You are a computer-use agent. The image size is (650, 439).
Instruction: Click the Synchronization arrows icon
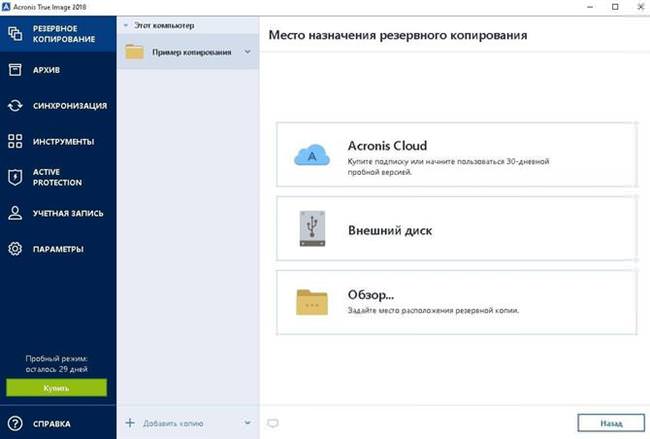15,105
